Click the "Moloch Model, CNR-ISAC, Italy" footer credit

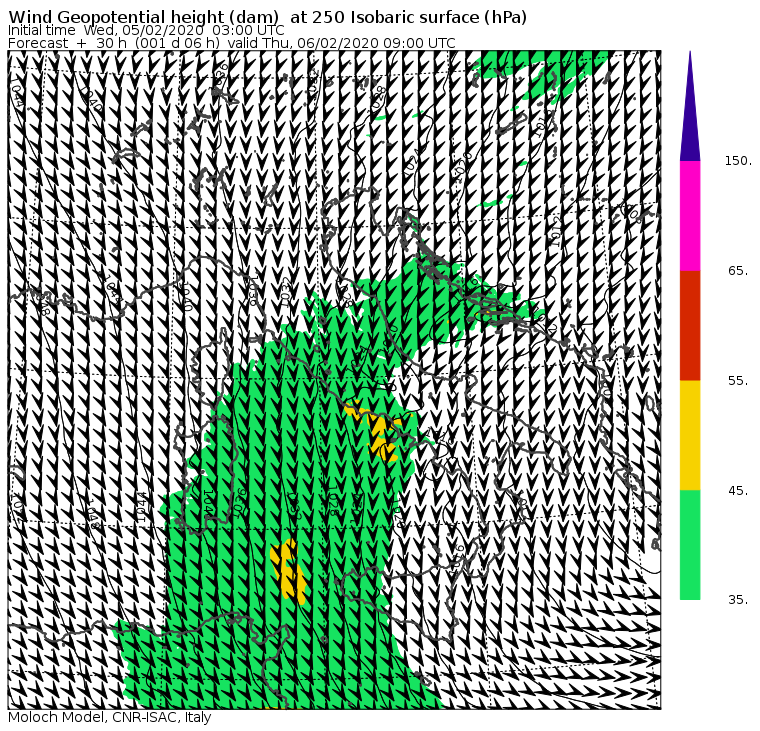110,717
